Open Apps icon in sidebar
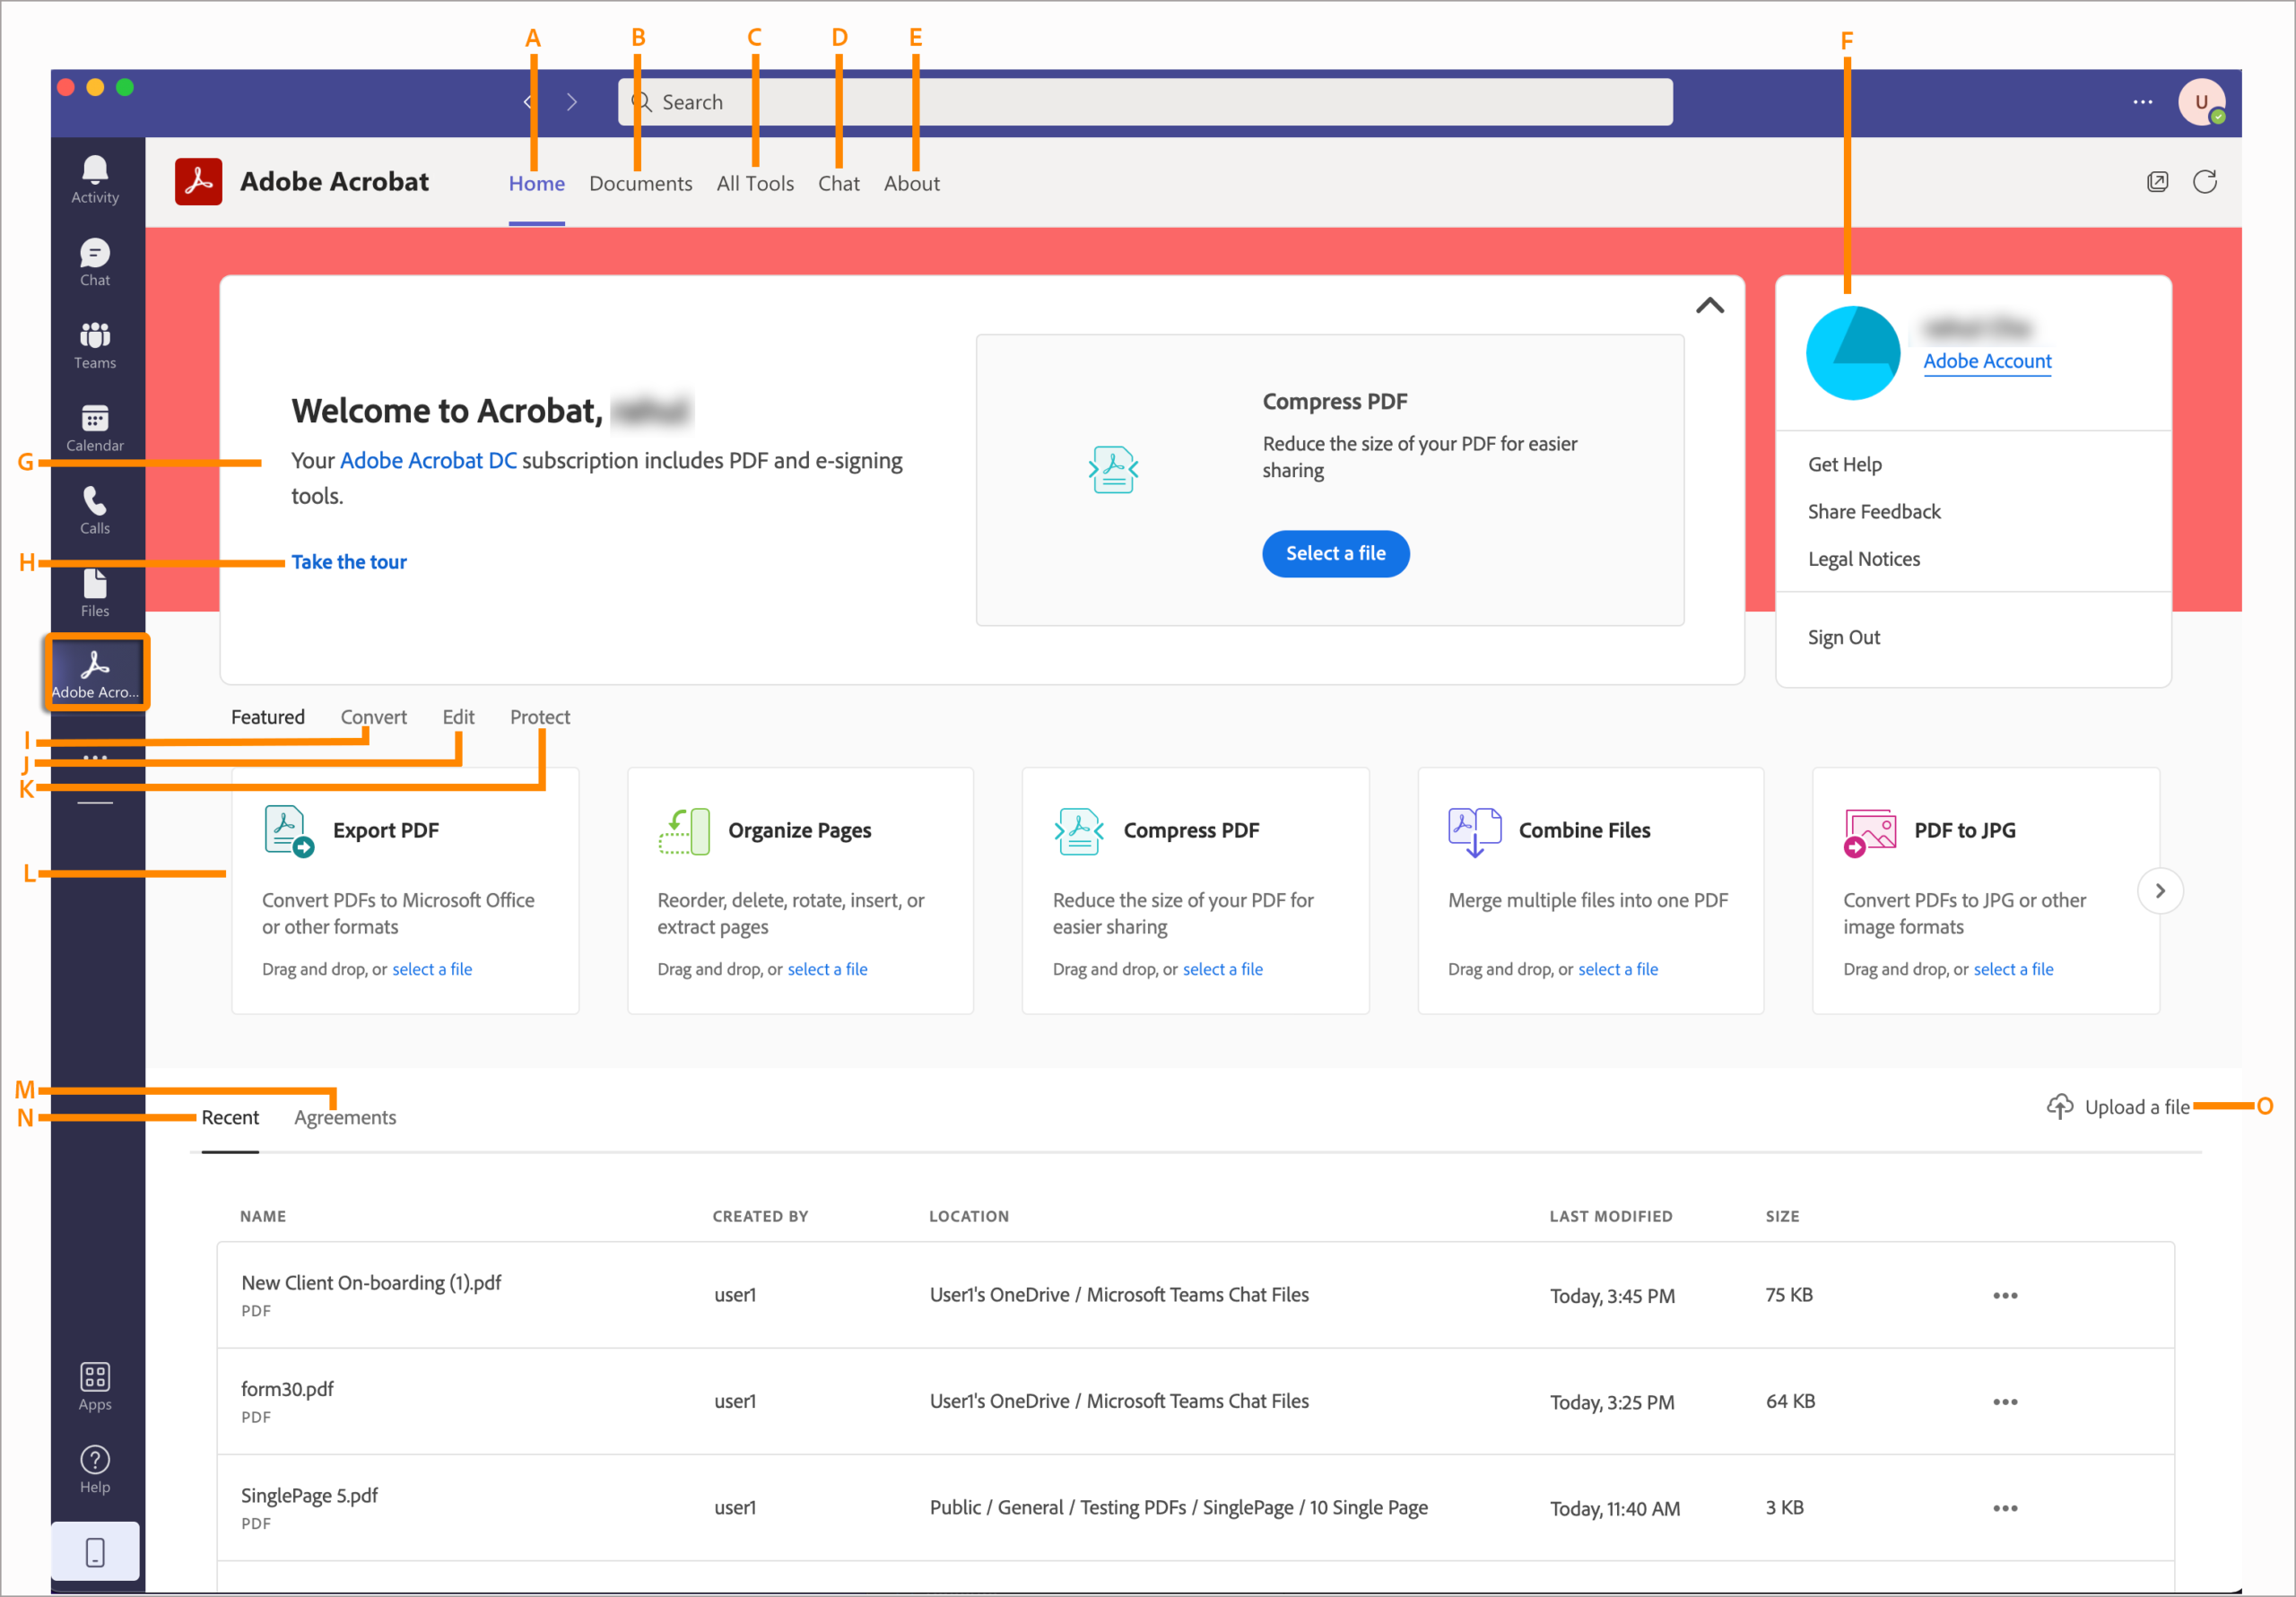This screenshot has height=1597, width=2296. click(x=95, y=1387)
